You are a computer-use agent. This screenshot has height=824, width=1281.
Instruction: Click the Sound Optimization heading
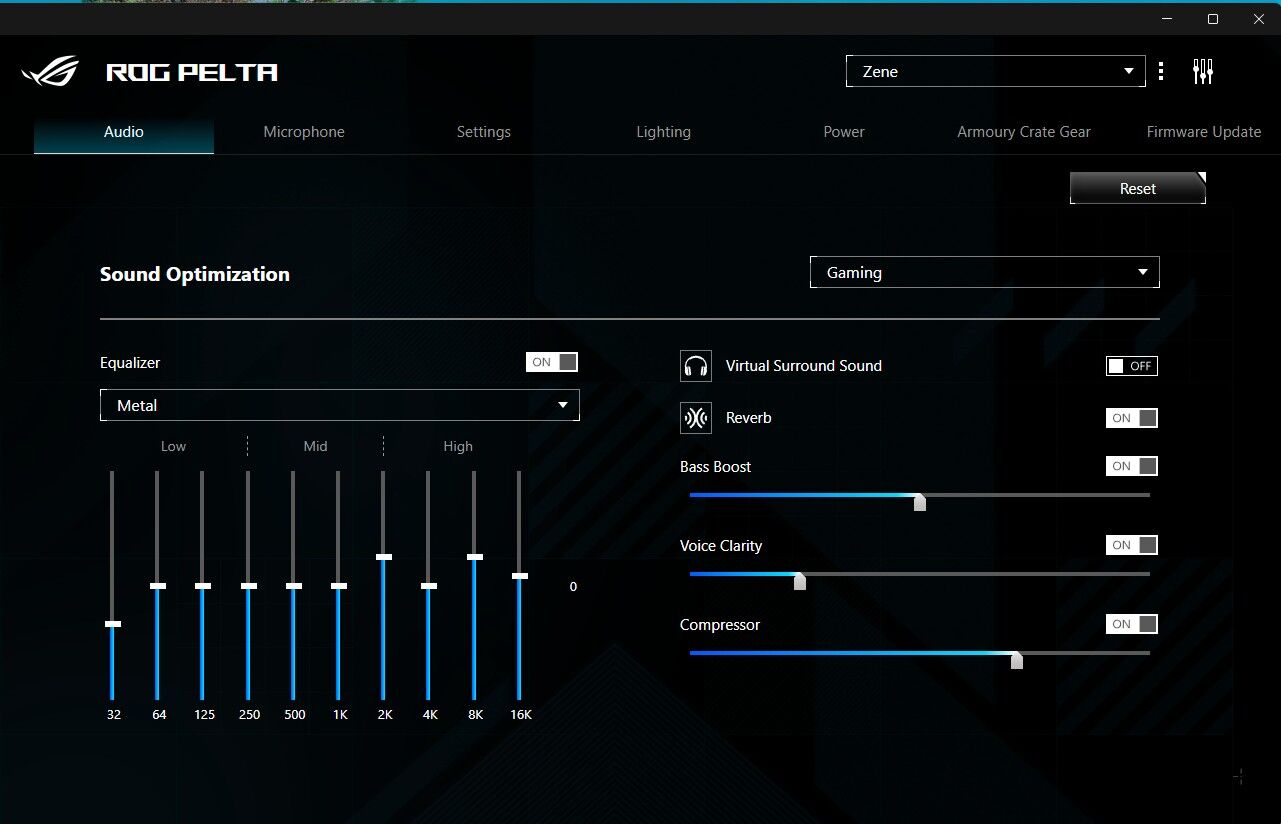(195, 274)
